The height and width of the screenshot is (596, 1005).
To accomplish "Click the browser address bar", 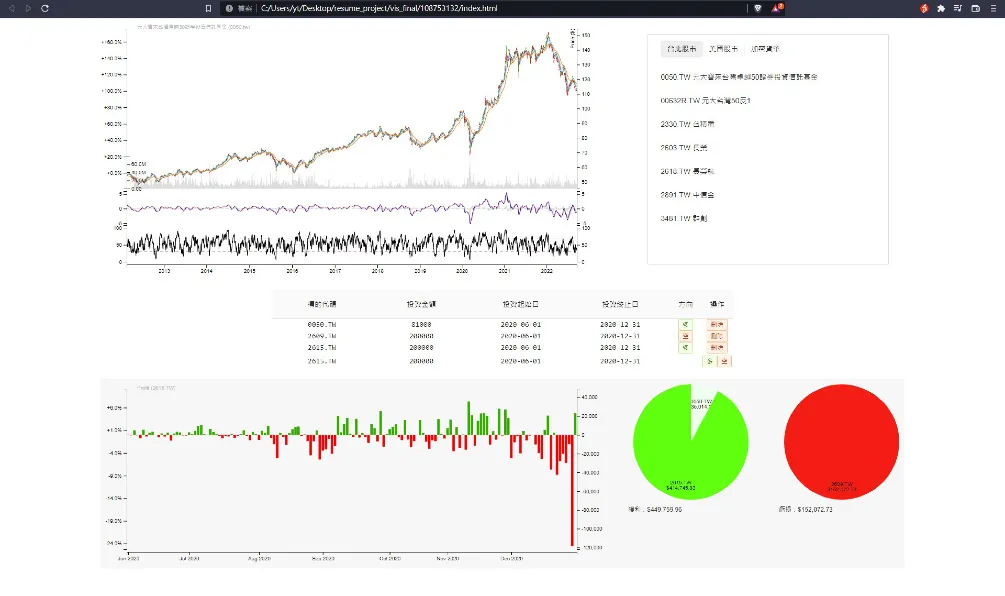I will coord(480,8).
